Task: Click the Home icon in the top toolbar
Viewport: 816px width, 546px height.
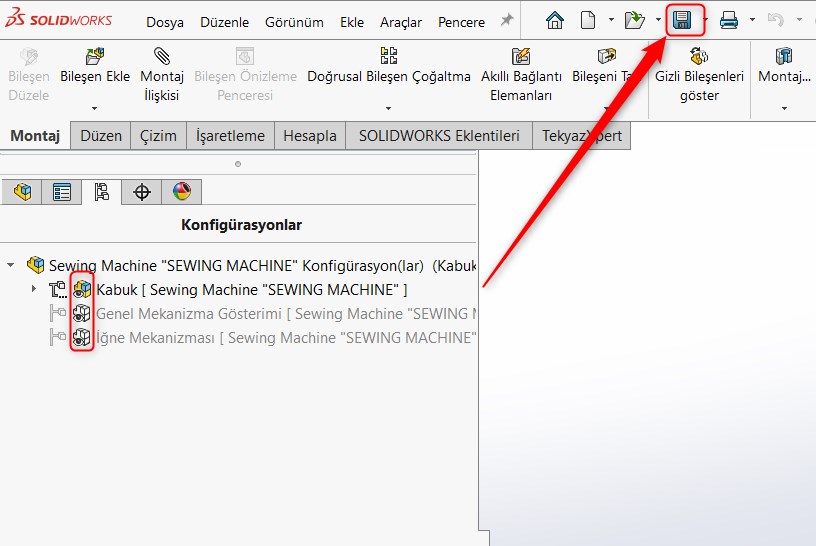Action: [x=554, y=20]
